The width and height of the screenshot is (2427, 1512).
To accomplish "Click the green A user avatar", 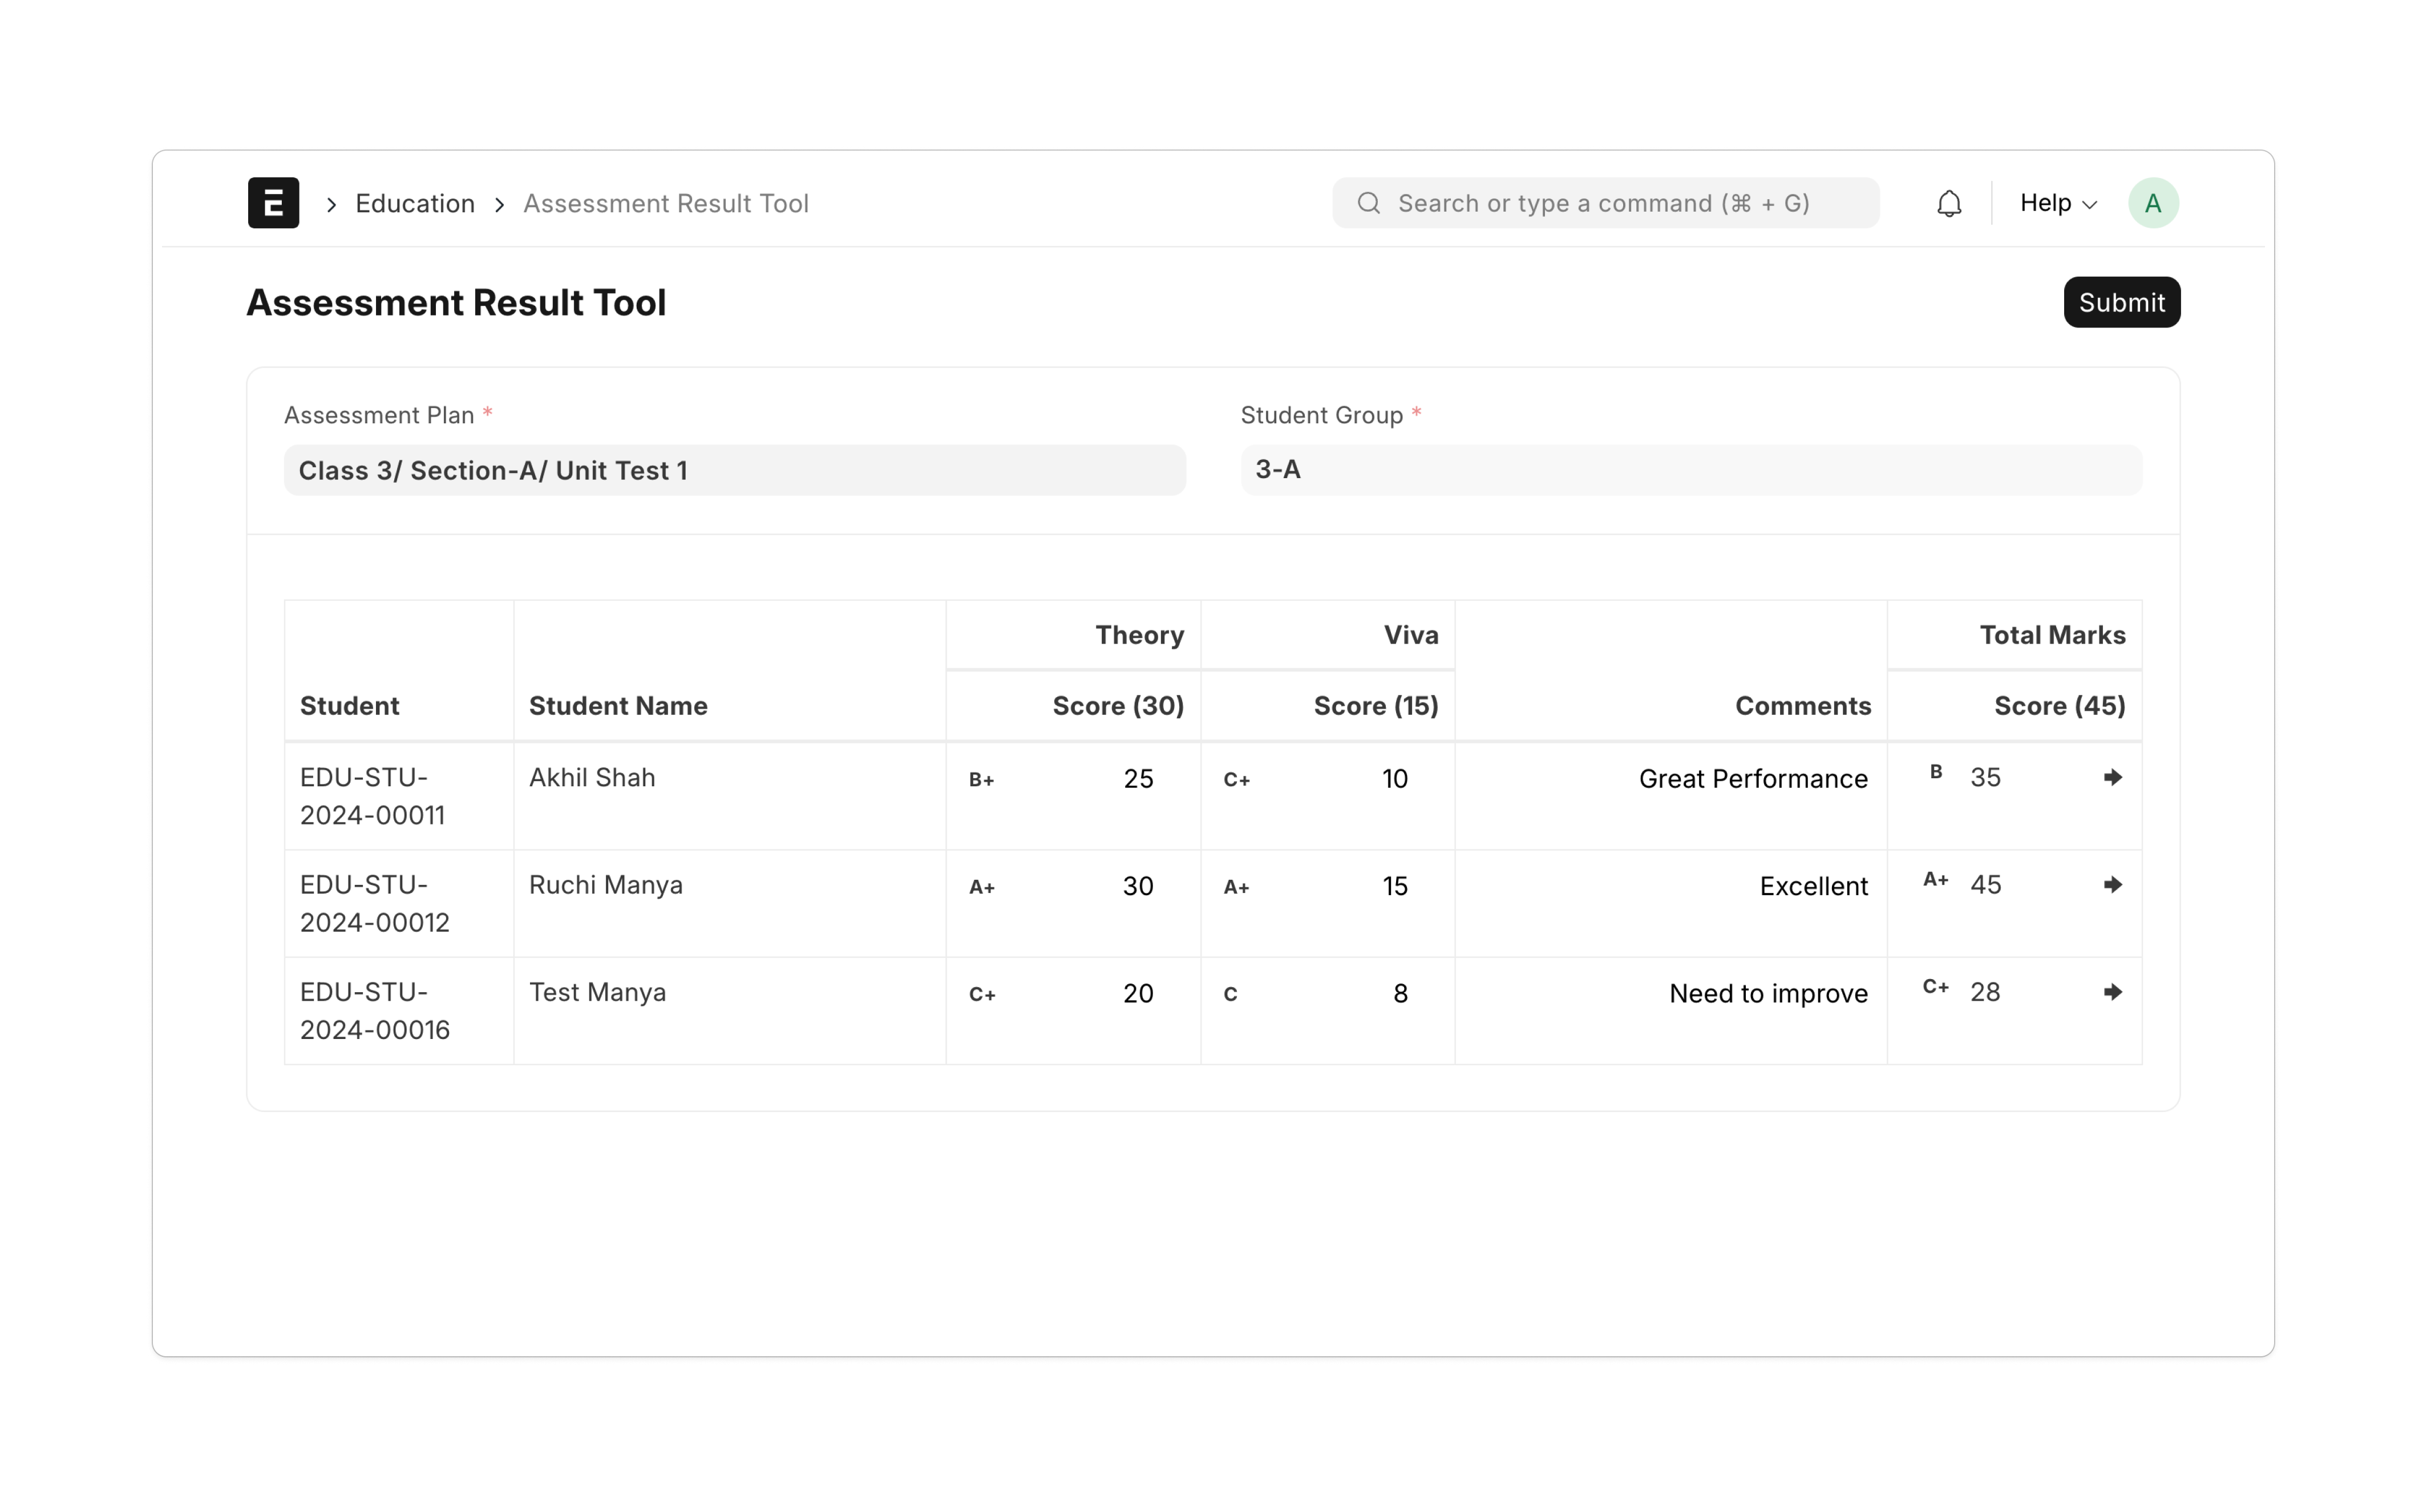I will pos(2152,203).
